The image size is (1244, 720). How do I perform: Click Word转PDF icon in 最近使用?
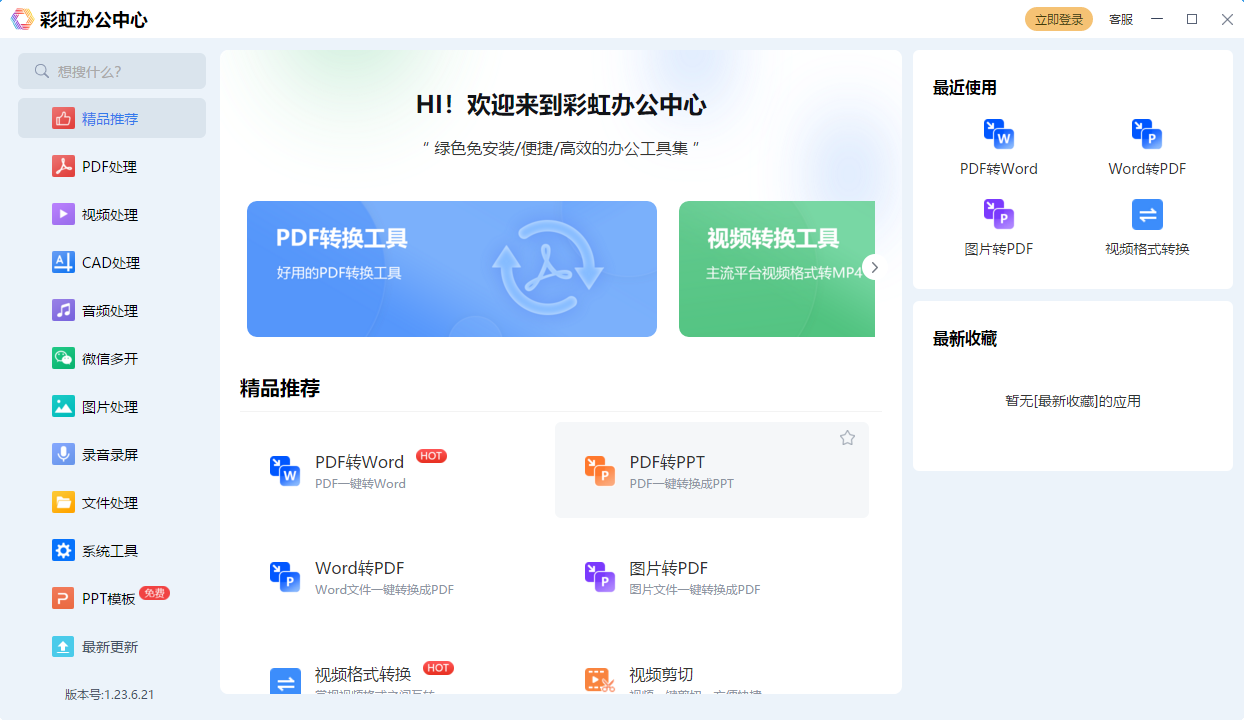[1147, 134]
